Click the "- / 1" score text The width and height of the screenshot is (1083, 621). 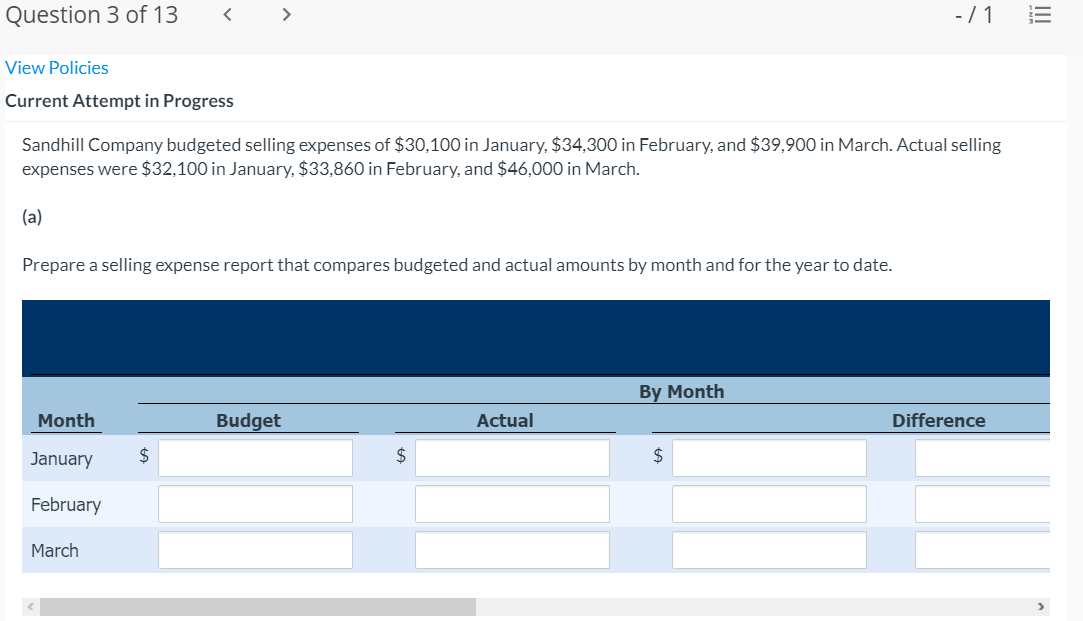point(974,15)
